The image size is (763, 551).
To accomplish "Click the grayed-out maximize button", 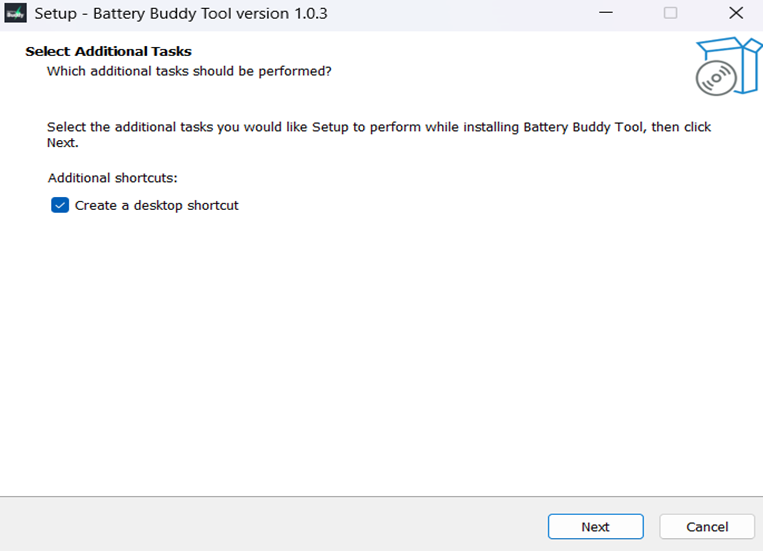I will point(670,14).
